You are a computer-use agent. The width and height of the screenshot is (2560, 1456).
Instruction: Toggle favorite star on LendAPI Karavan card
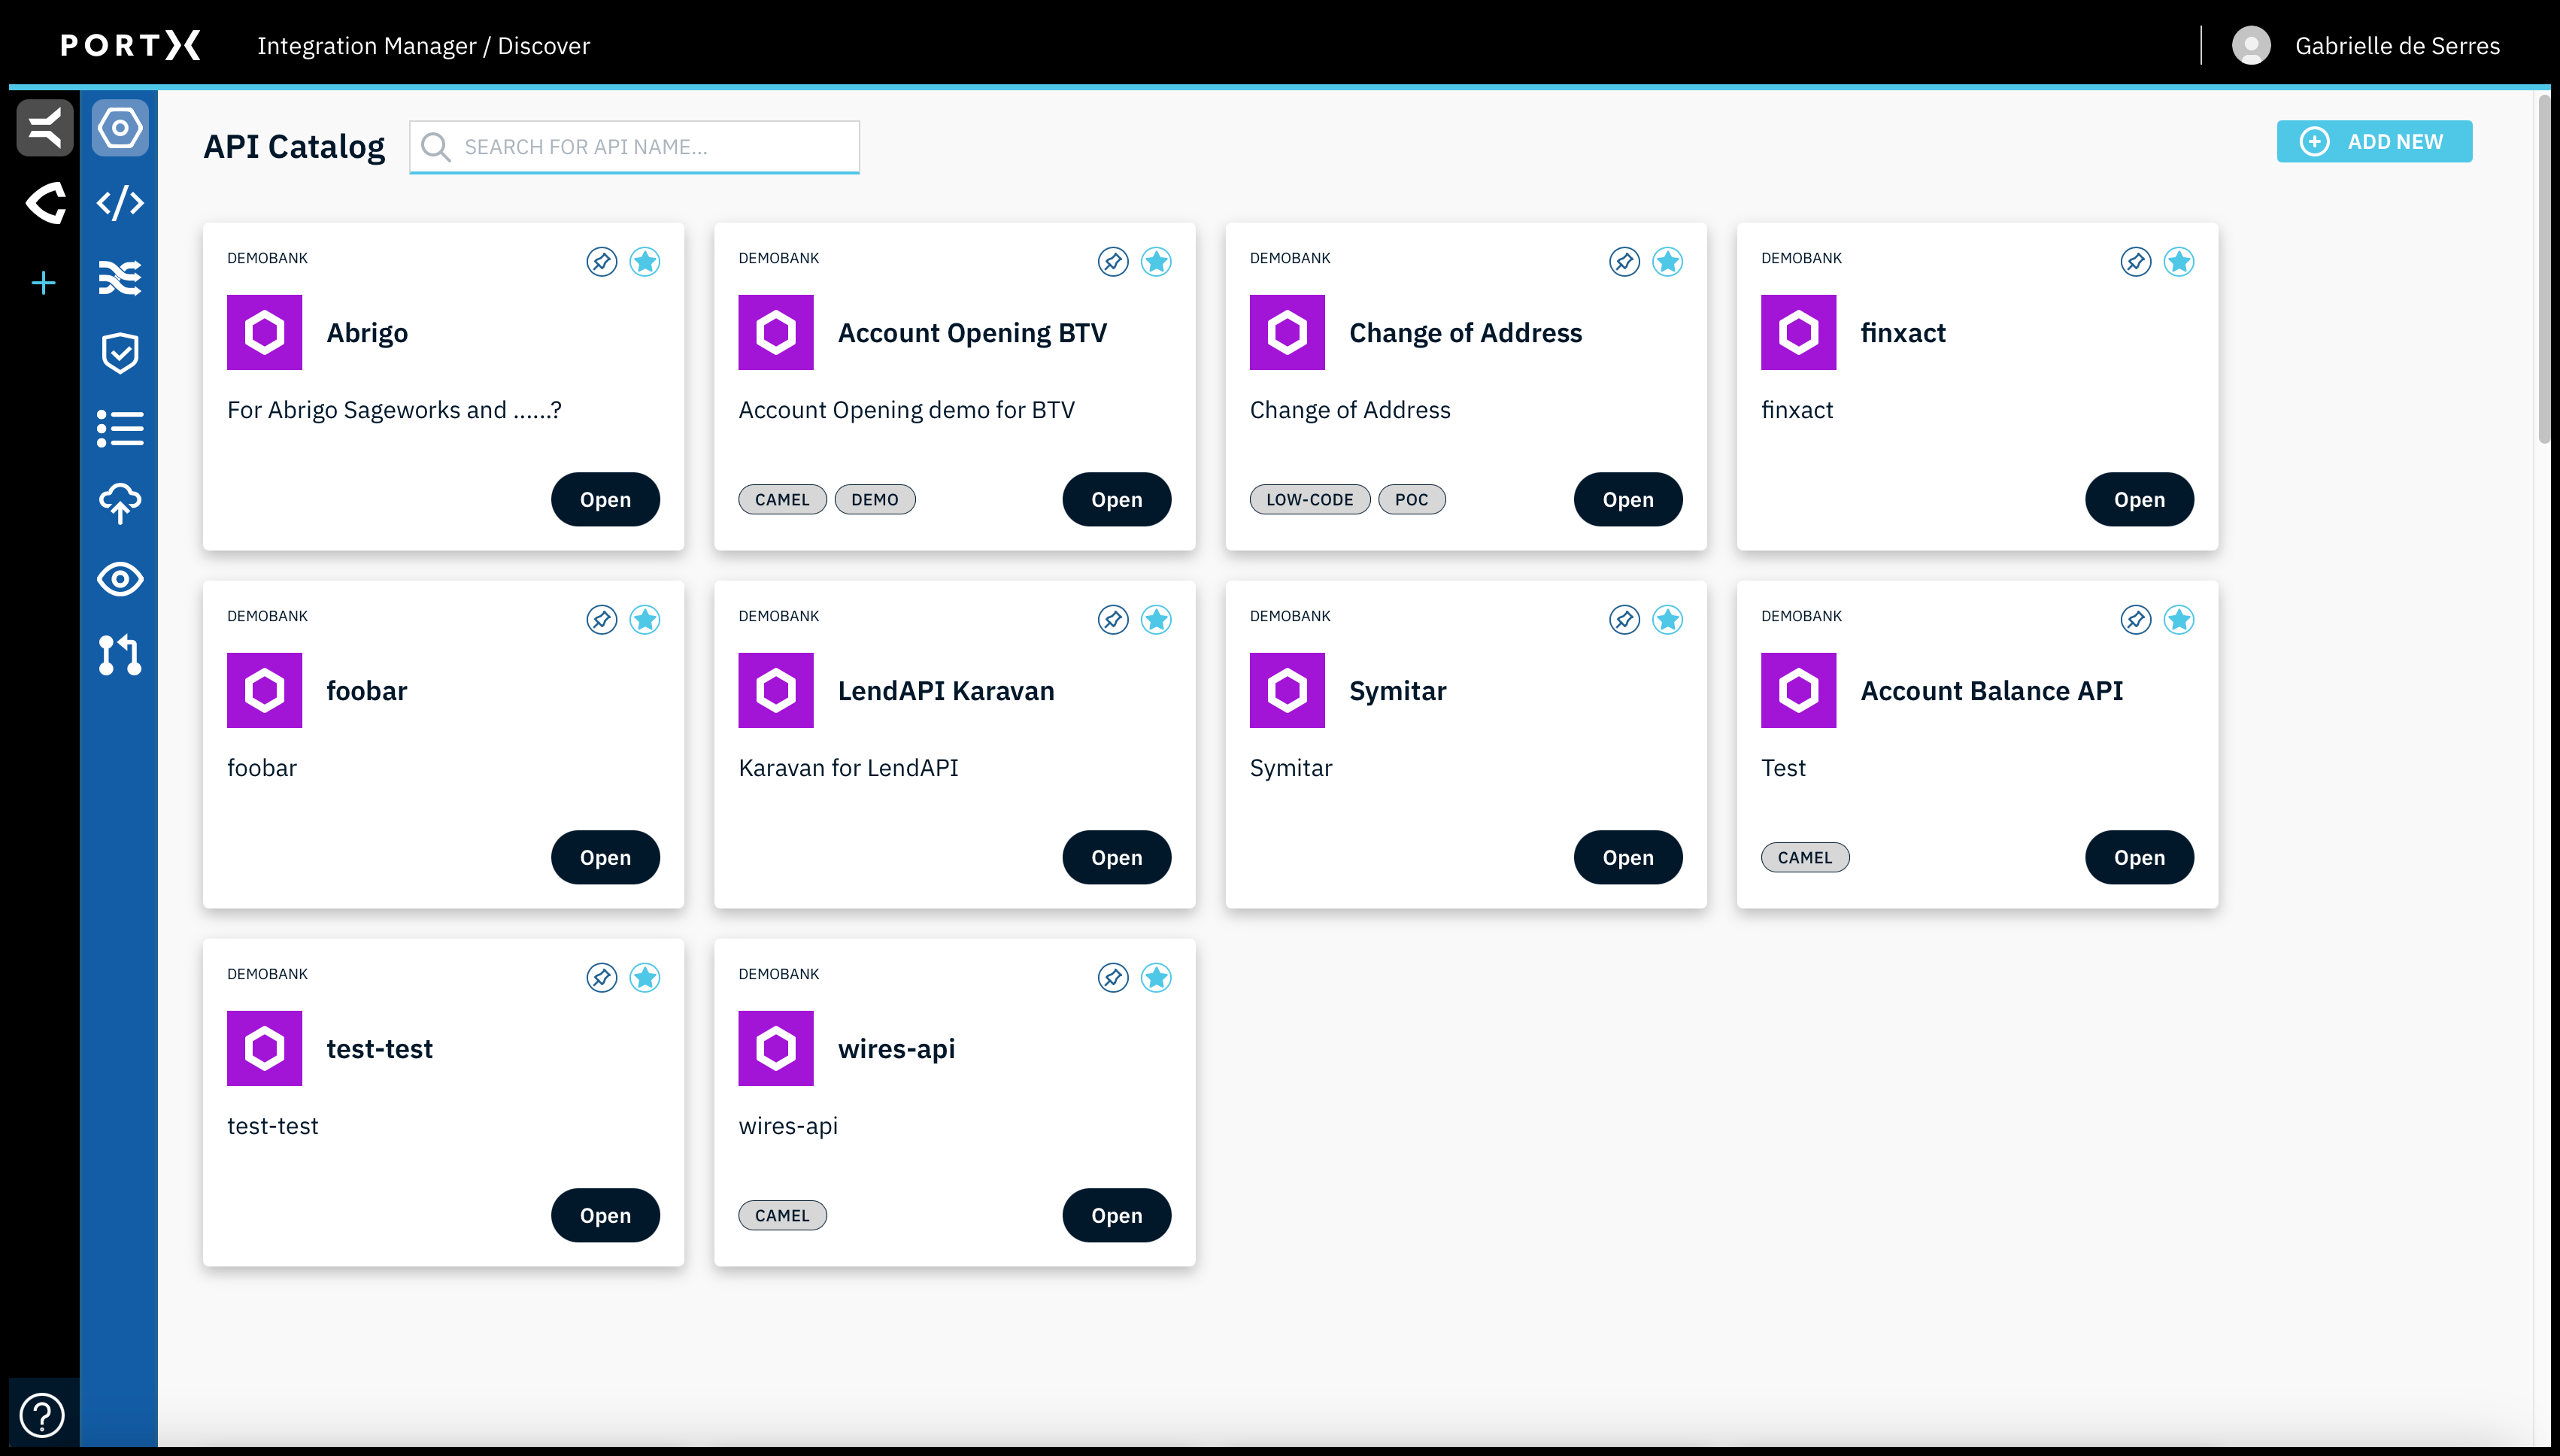point(1157,620)
